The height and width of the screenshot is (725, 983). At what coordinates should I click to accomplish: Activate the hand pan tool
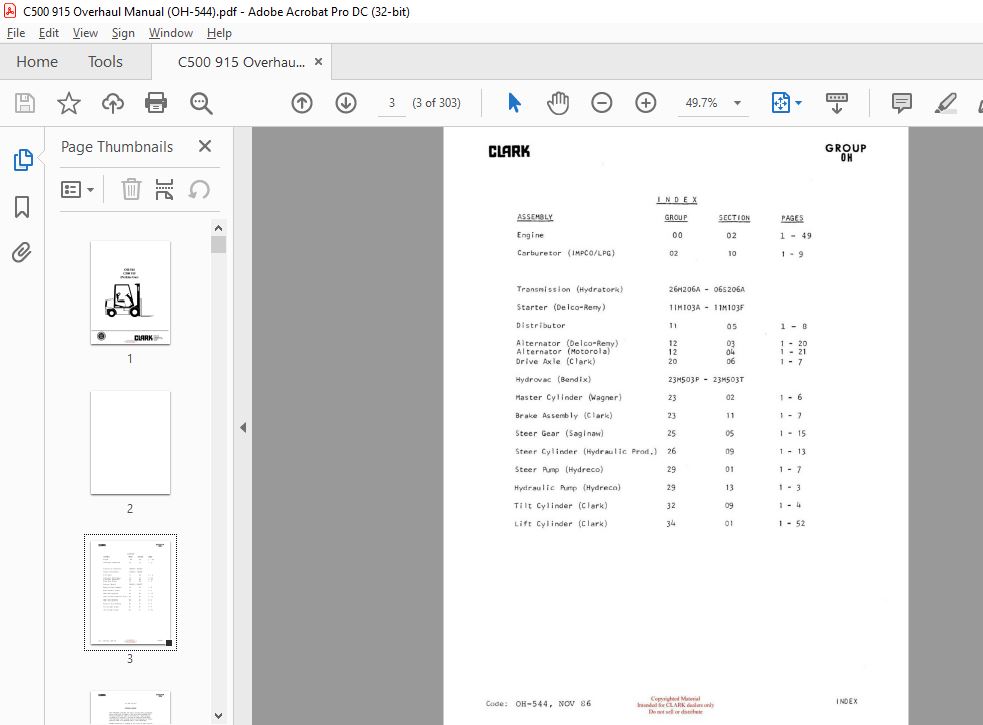point(557,103)
